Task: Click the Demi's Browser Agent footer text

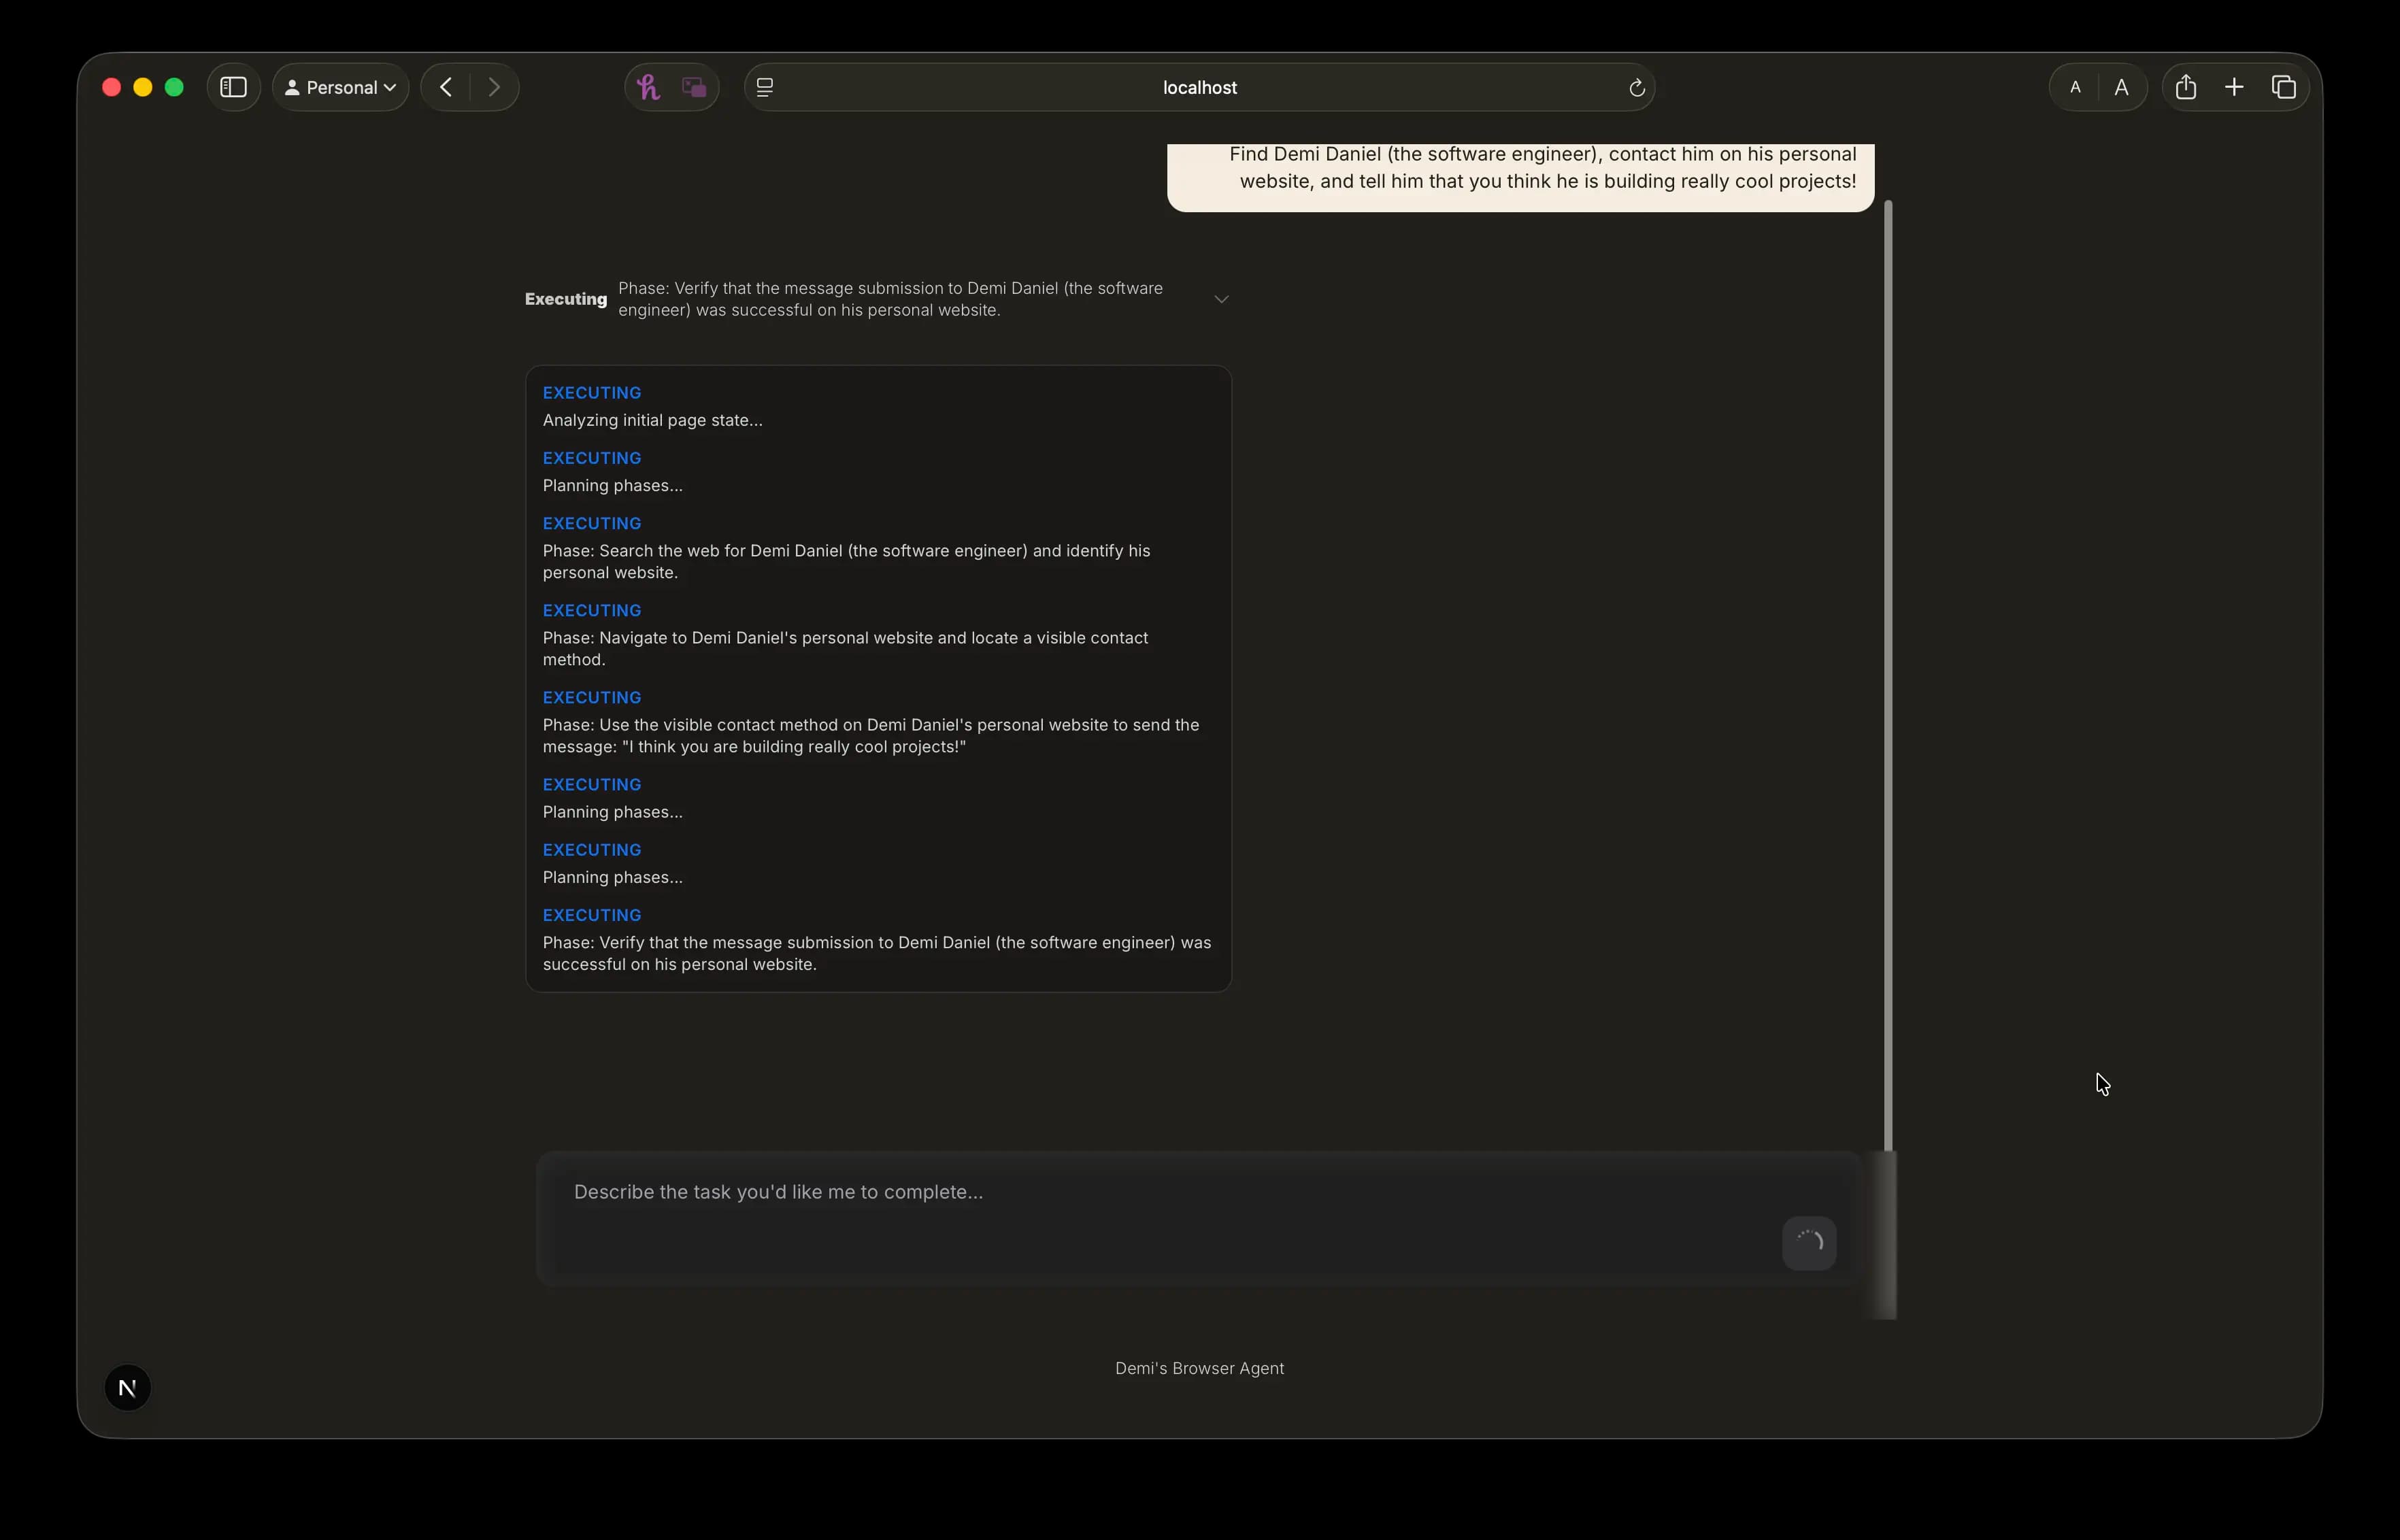Action: pos(1199,1368)
